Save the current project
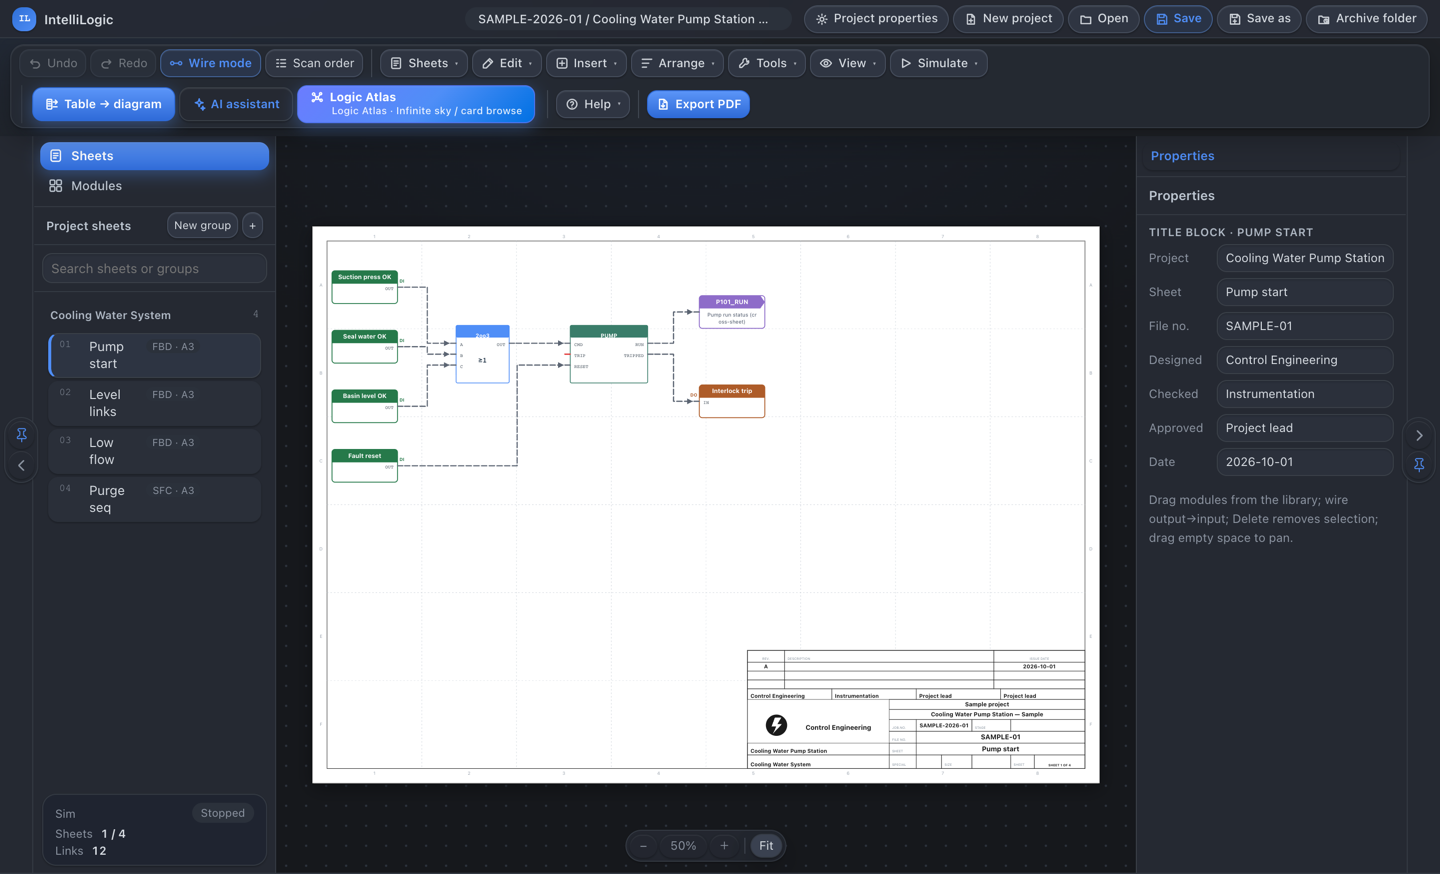Screen dimensions: 1440x874 point(1178,19)
